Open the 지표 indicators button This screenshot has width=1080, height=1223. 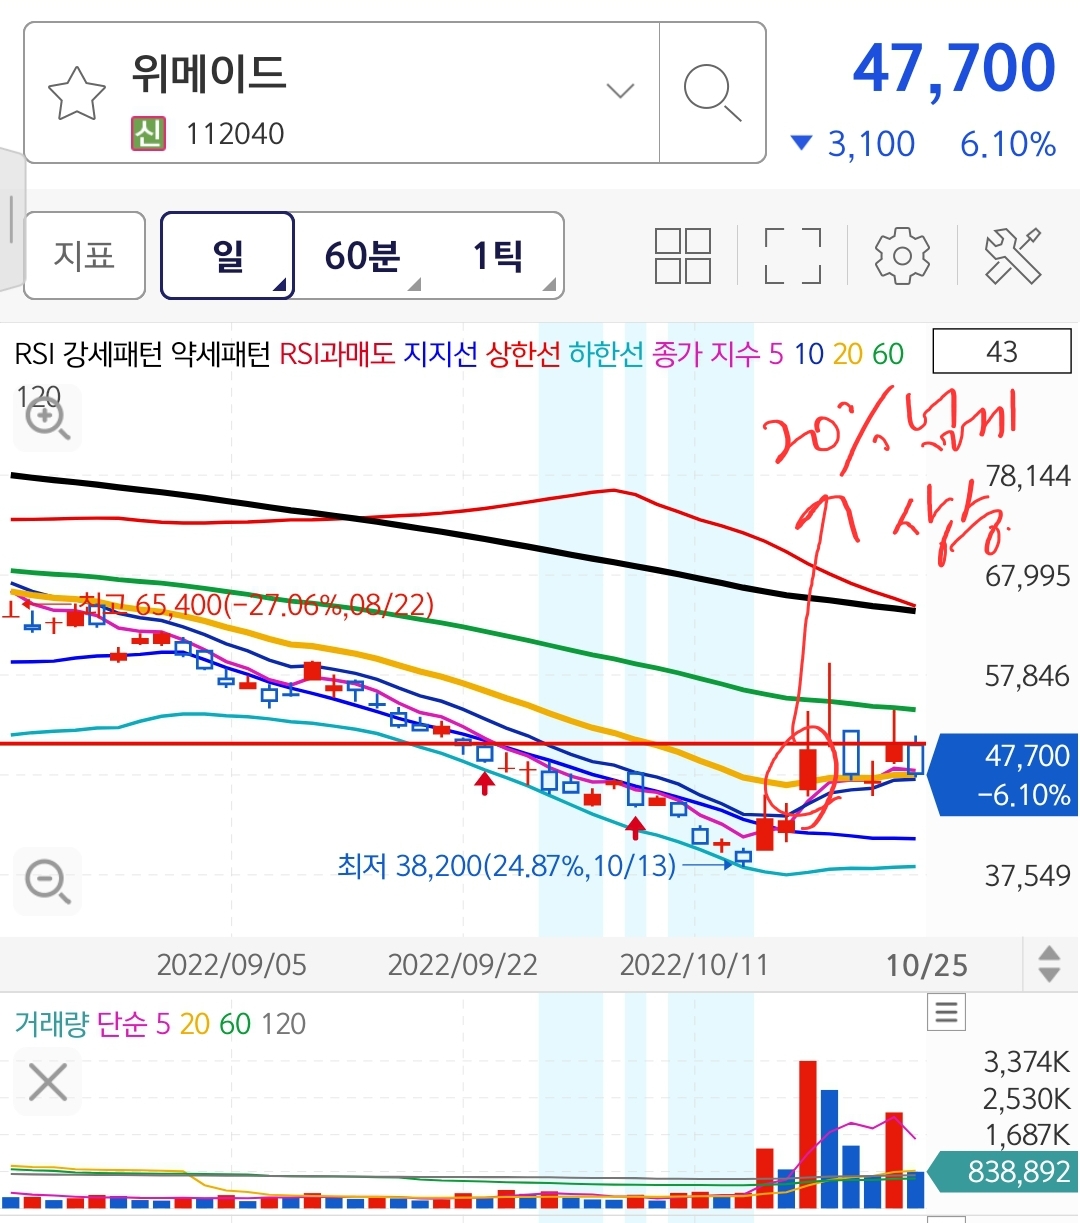(85, 255)
